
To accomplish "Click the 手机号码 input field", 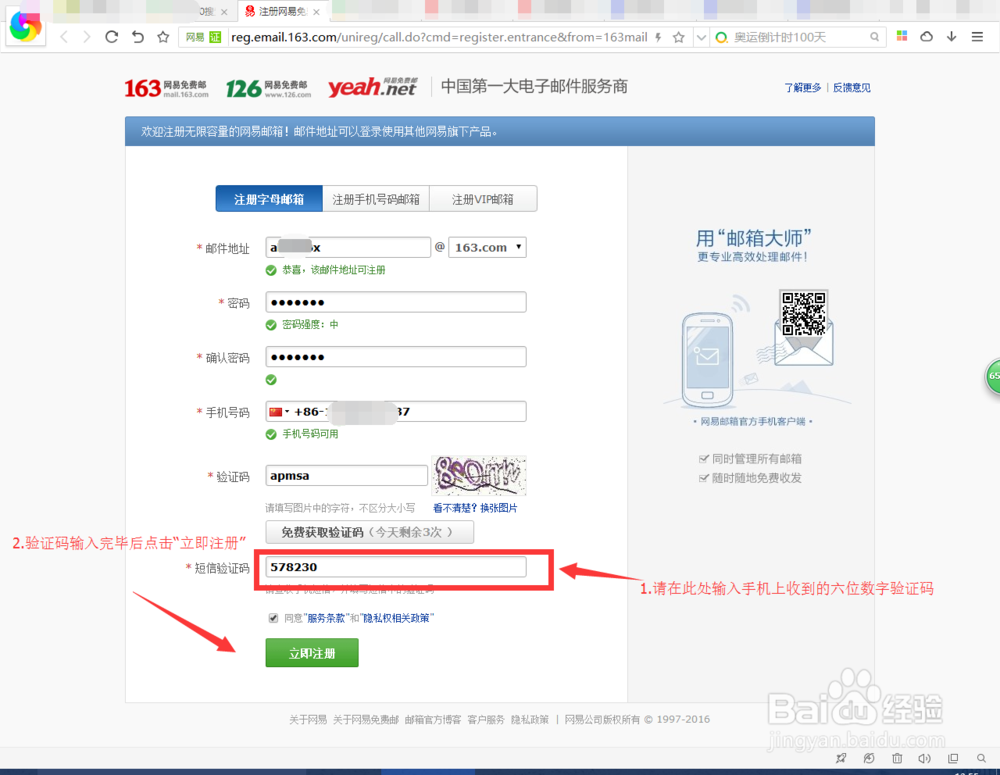I will [396, 412].
